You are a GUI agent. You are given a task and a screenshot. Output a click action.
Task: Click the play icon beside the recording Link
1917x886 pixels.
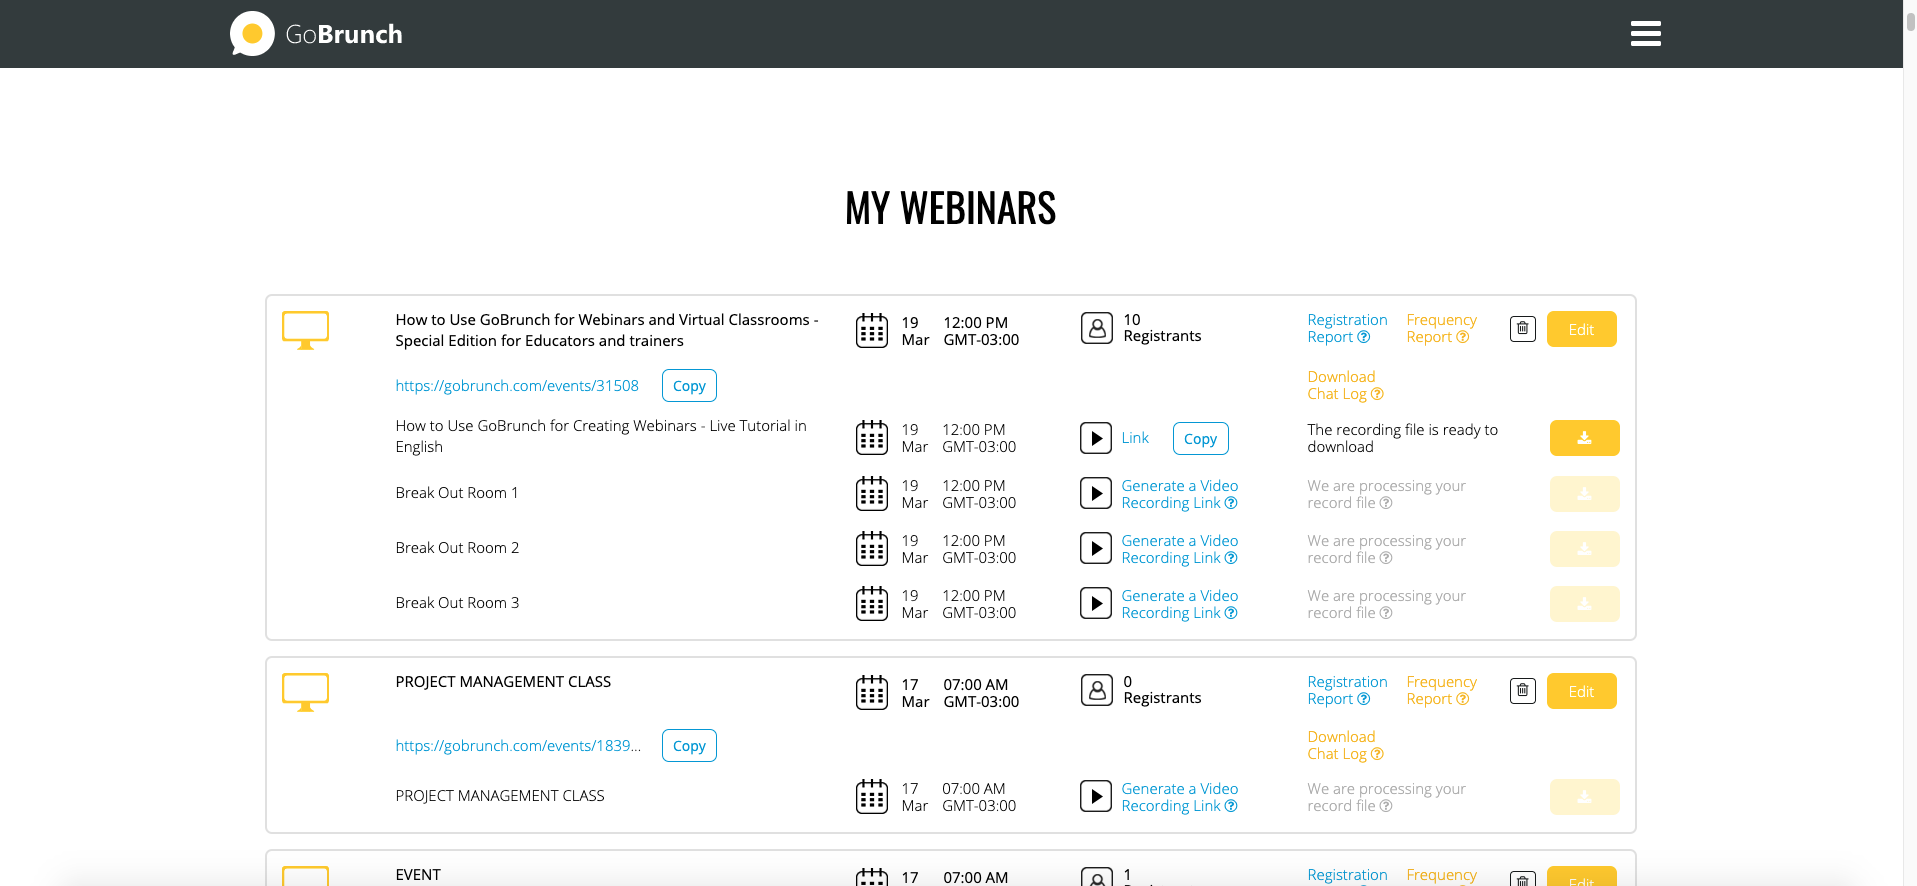tap(1096, 438)
